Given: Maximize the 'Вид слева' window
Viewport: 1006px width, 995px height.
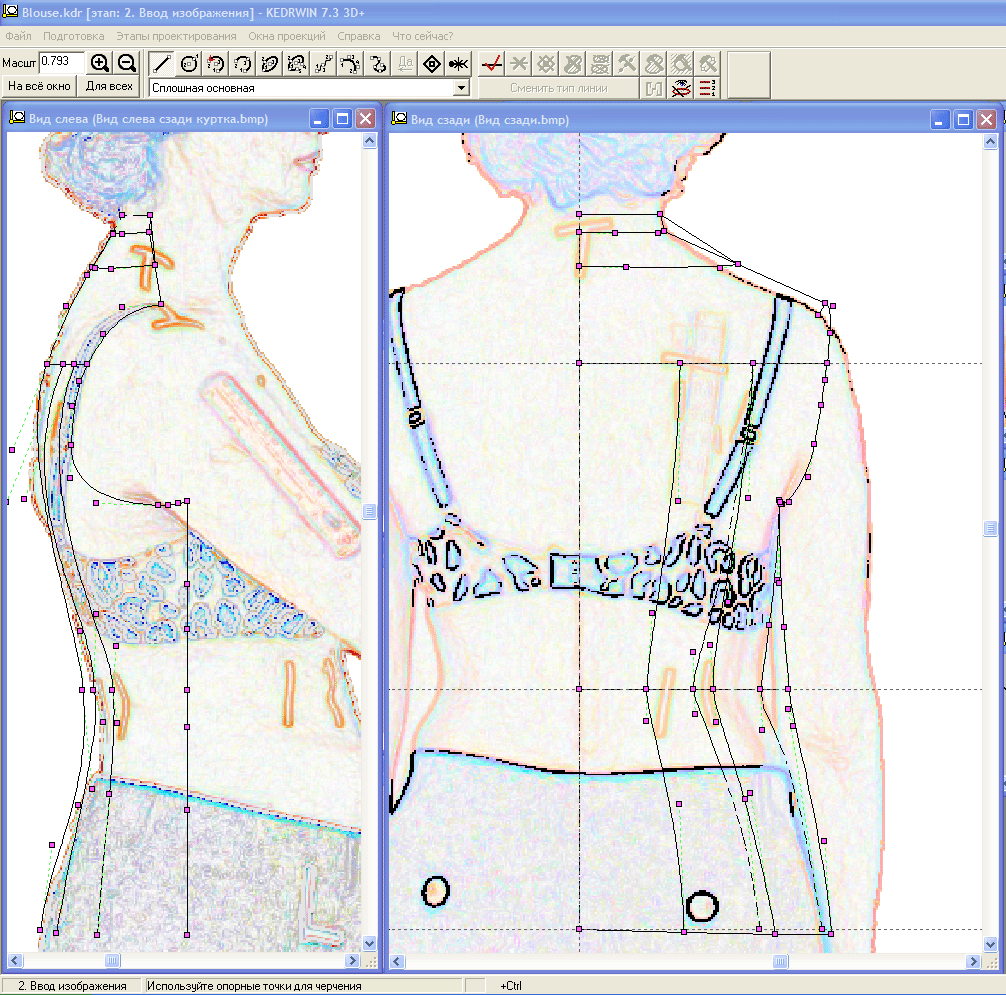Looking at the screenshot, I should (342, 119).
